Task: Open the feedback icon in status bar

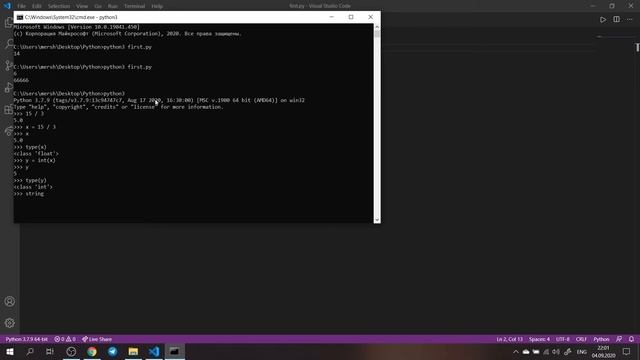Action: click(x=619, y=339)
